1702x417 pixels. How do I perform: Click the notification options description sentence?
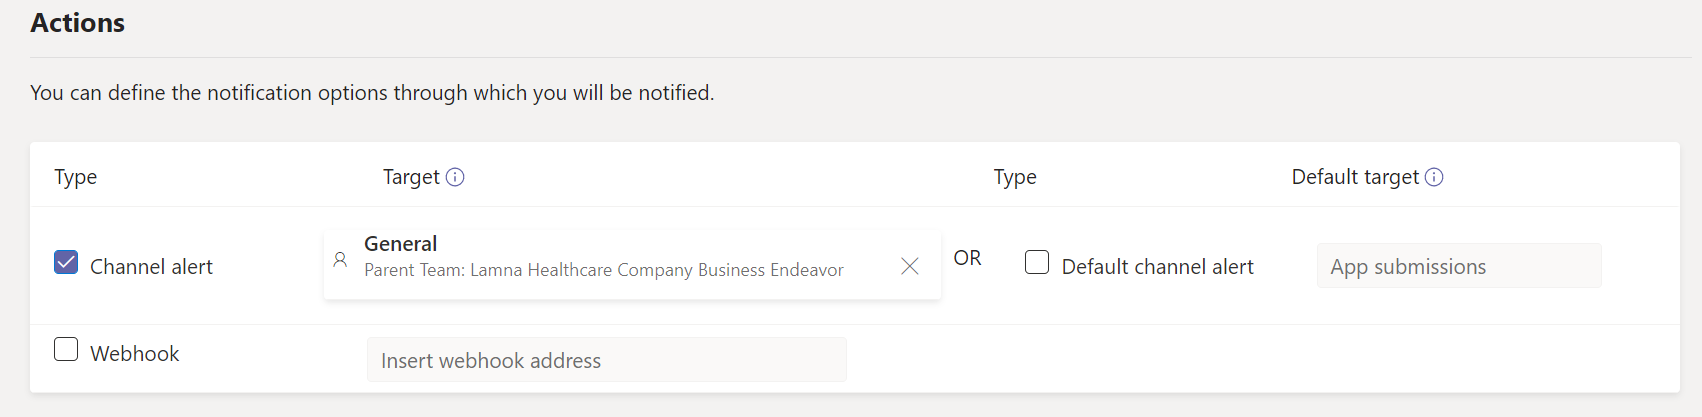point(372,93)
